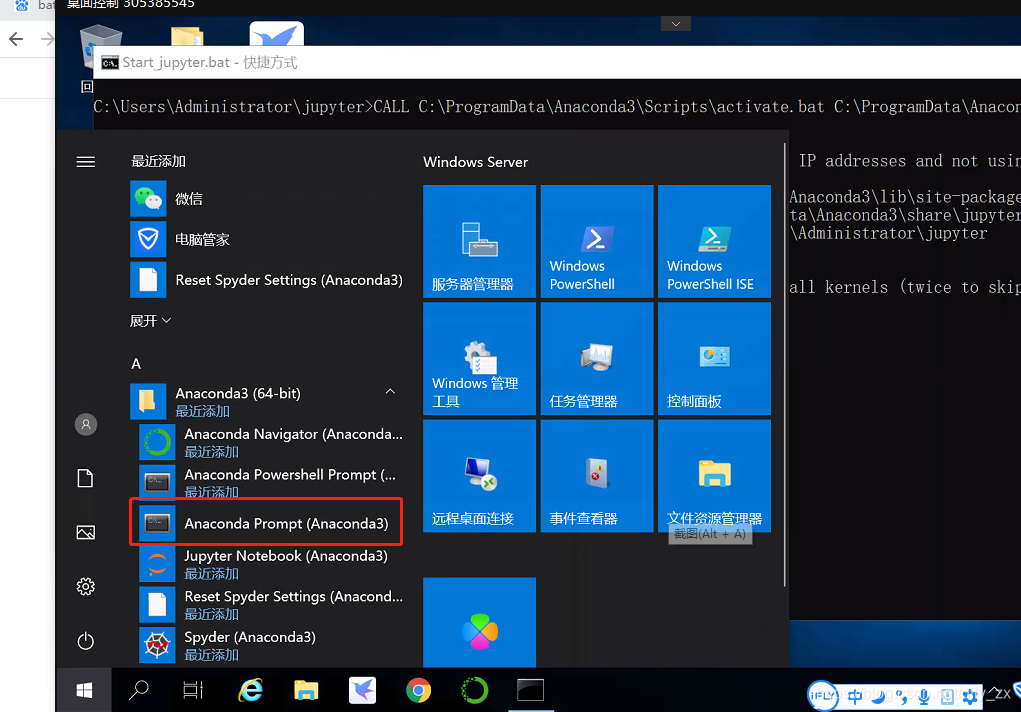Open Pictures from the Start menu rail
Viewport: 1021px width, 712px height.
(86, 532)
